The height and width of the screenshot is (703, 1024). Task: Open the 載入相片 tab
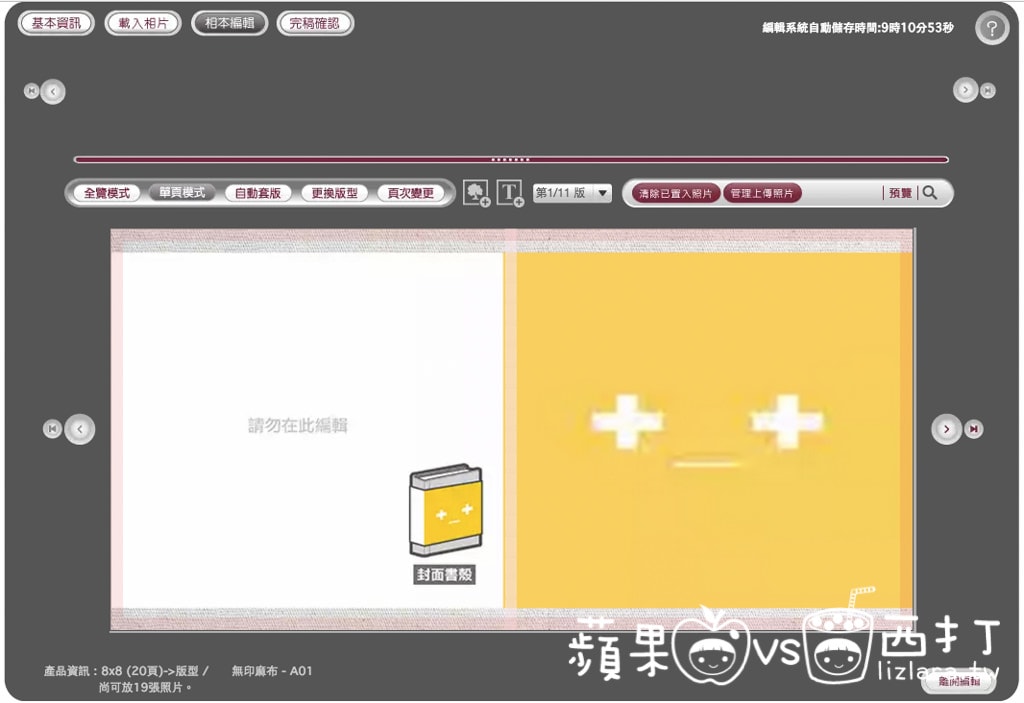click(143, 23)
